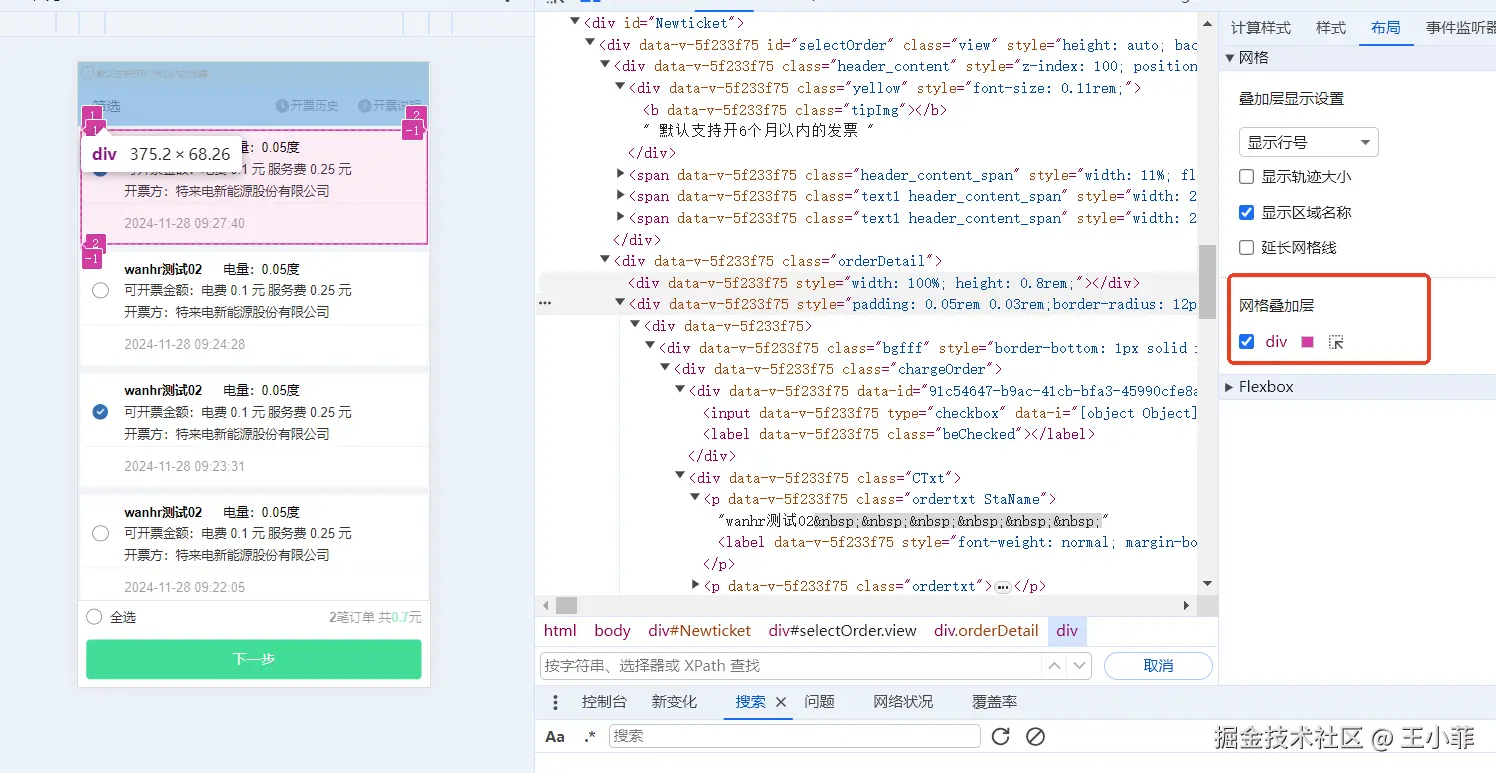
Task: Click the 取消 button
Action: tap(1158, 666)
